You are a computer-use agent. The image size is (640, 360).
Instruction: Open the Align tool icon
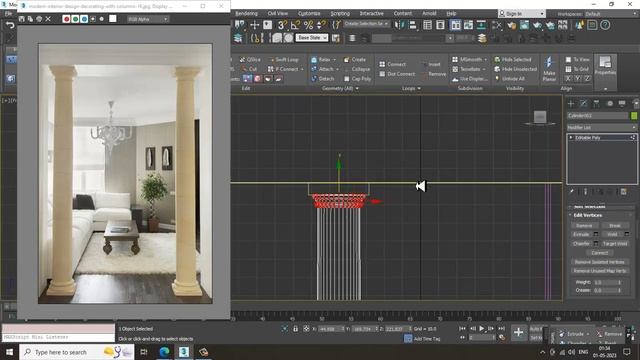tap(413, 25)
